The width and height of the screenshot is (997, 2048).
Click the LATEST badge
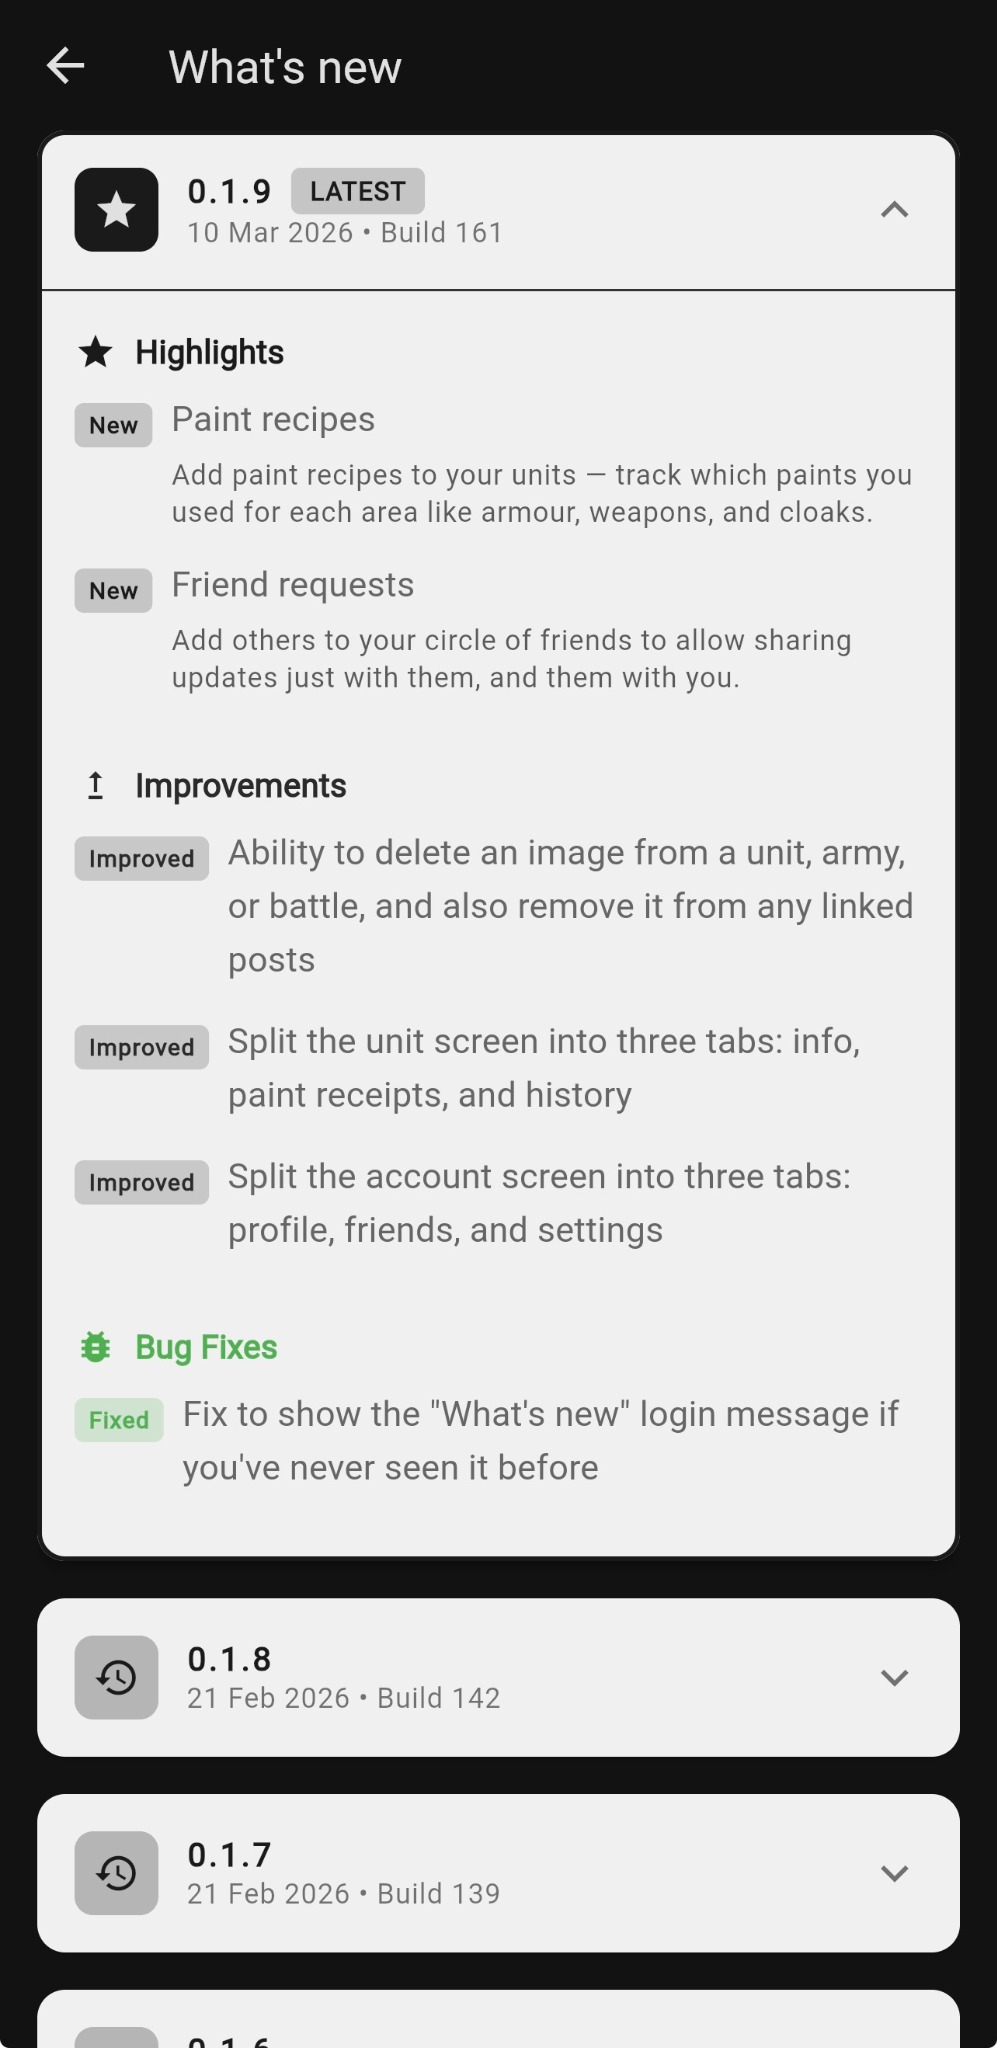(358, 191)
